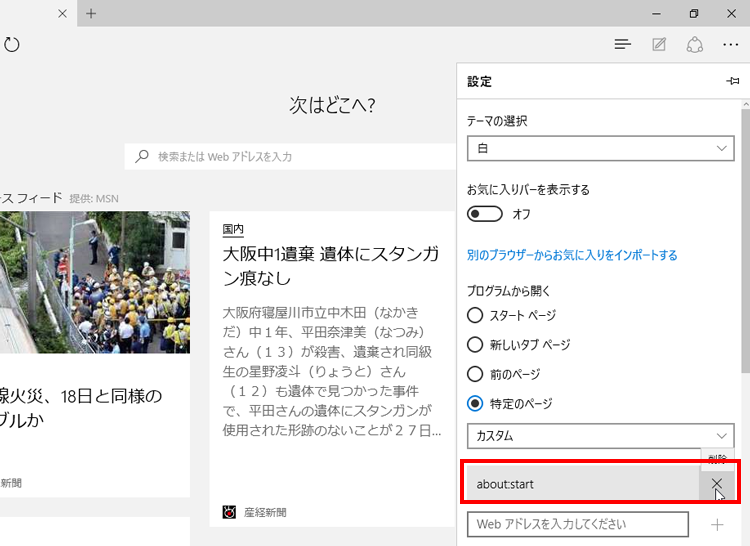Viewport: 750px width, 546px height.
Task: Close the current browser tab
Action: click(62, 13)
